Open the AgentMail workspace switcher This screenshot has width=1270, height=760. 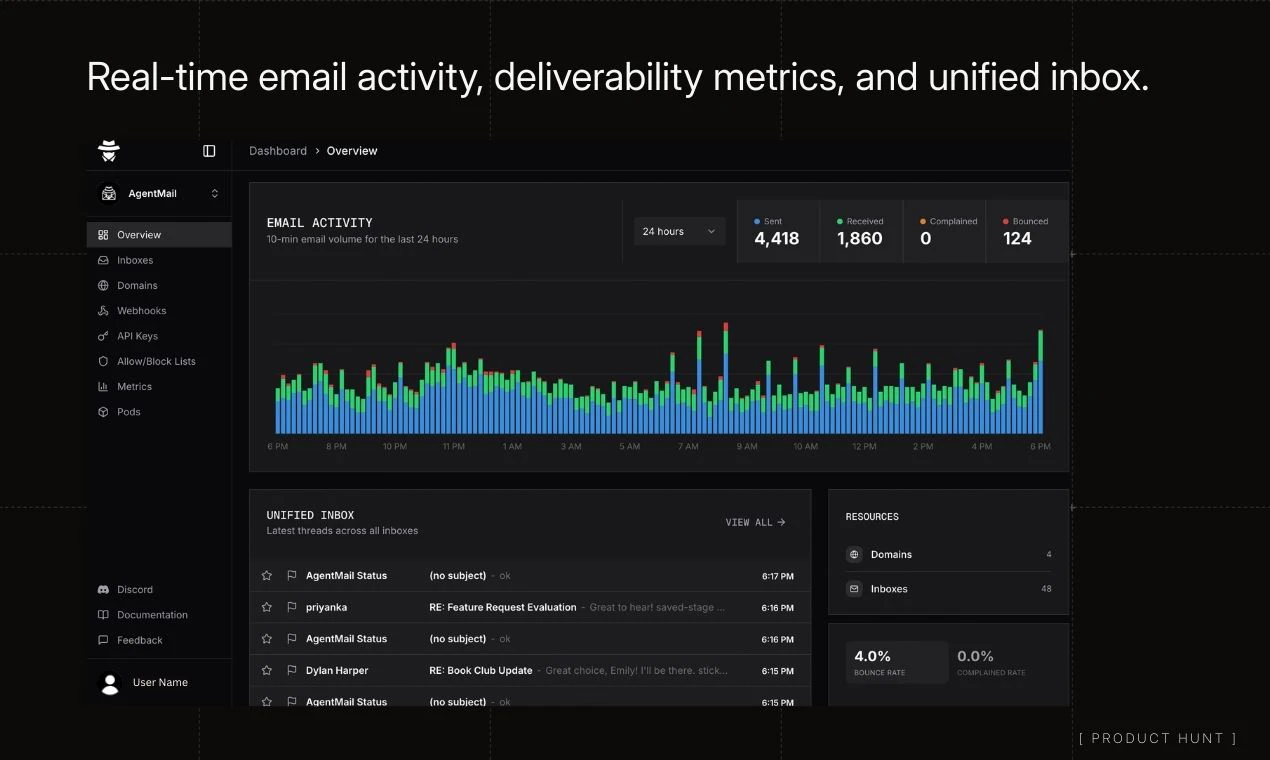(x=160, y=193)
